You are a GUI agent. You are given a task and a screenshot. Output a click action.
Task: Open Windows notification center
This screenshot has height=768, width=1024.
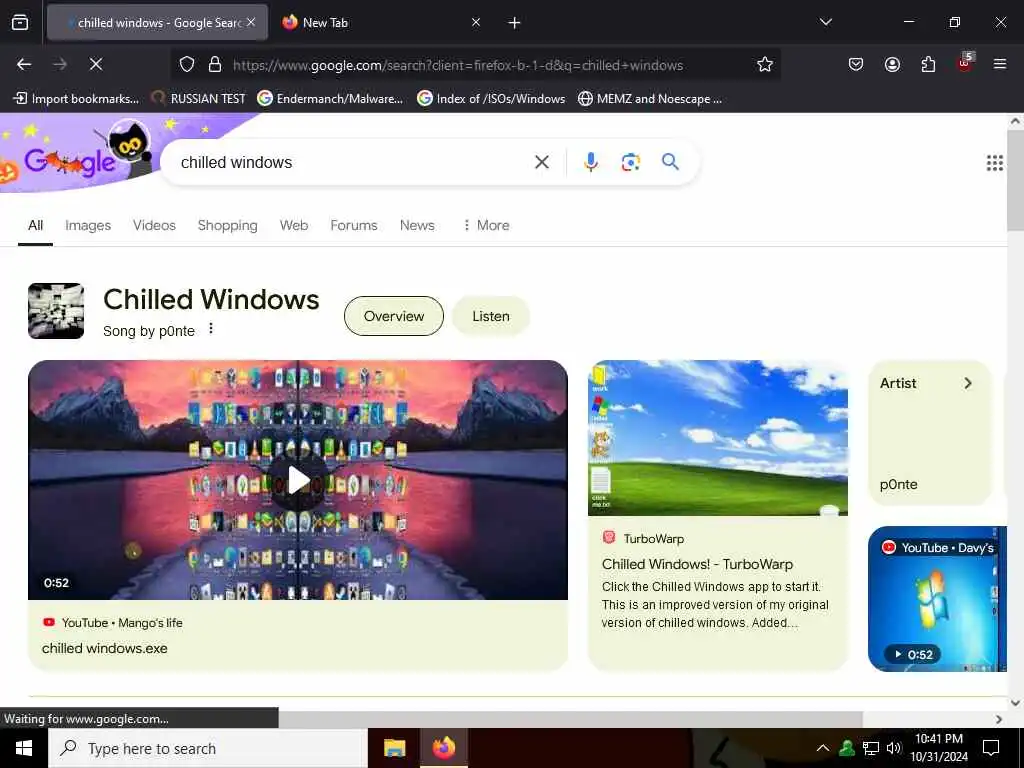pos(991,748)
